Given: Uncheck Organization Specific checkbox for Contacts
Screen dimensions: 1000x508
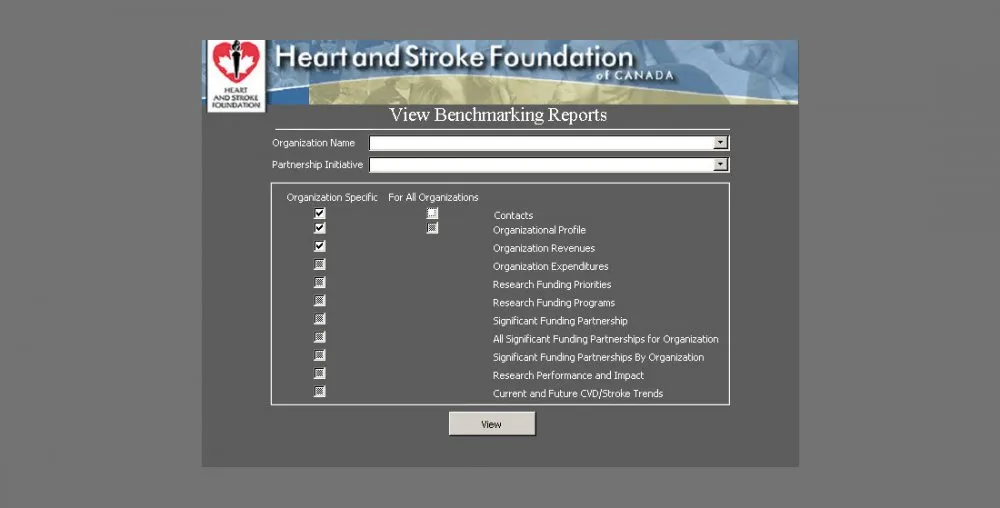Looking at the screenshot, I should coord(320,214).
